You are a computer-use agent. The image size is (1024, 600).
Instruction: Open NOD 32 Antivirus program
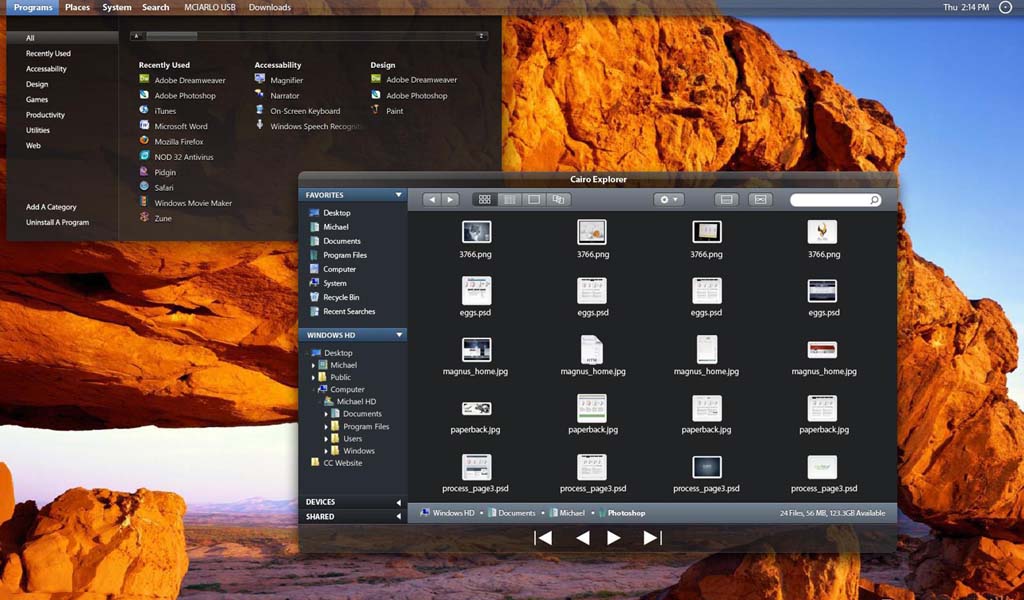click(x=183, y=157)
